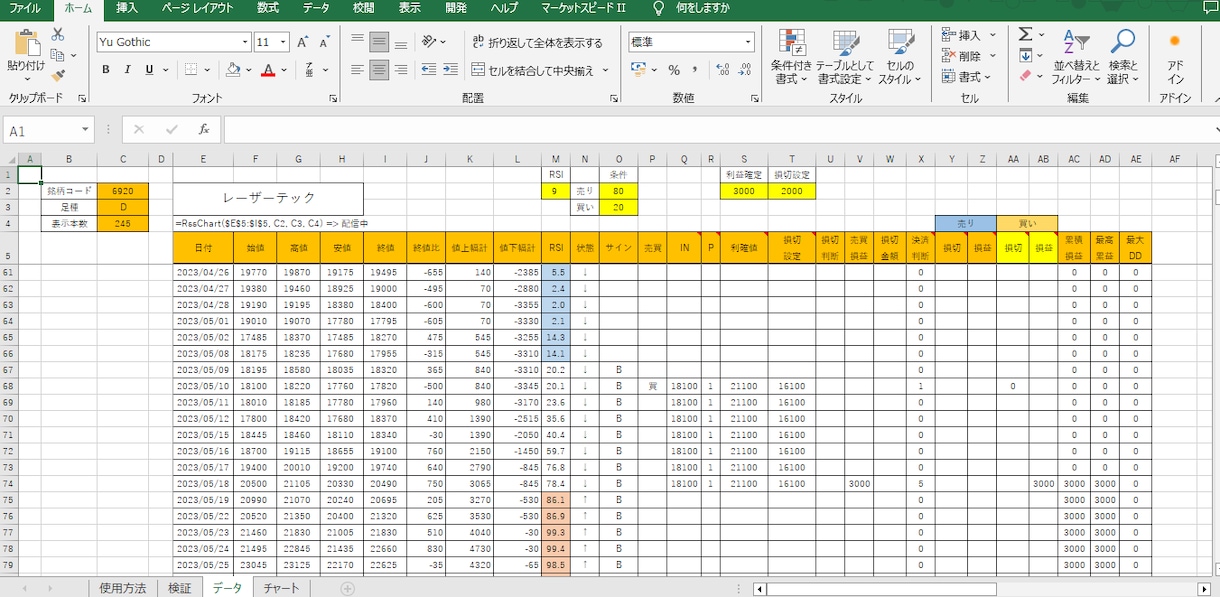Decrease font size with the small A icon
1220x597 pixels.
326,42
